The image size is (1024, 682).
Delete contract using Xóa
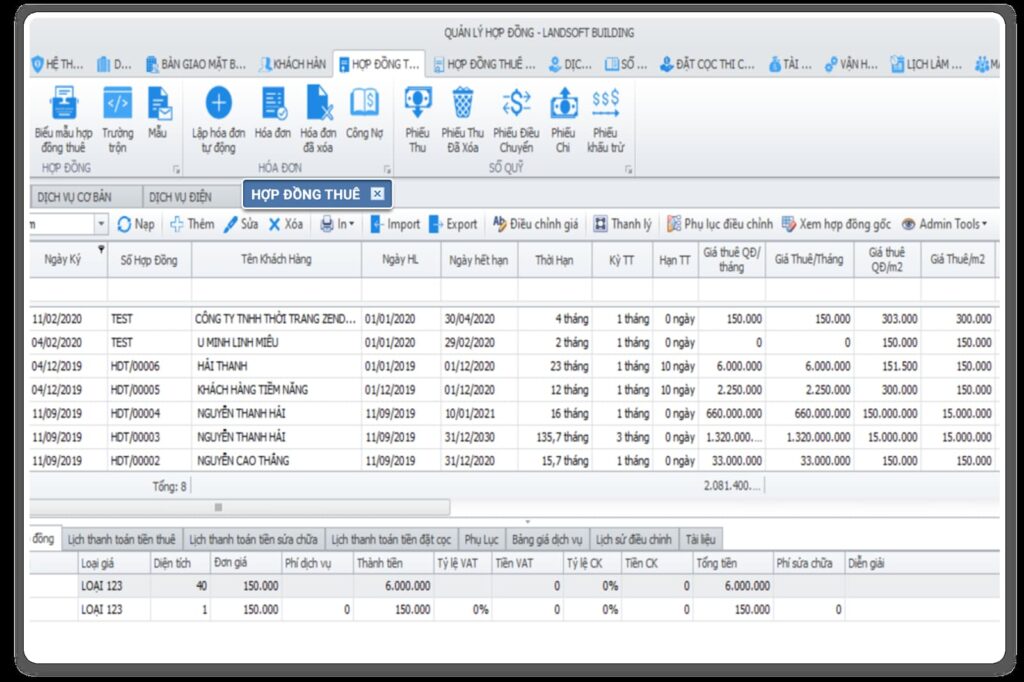285,224
